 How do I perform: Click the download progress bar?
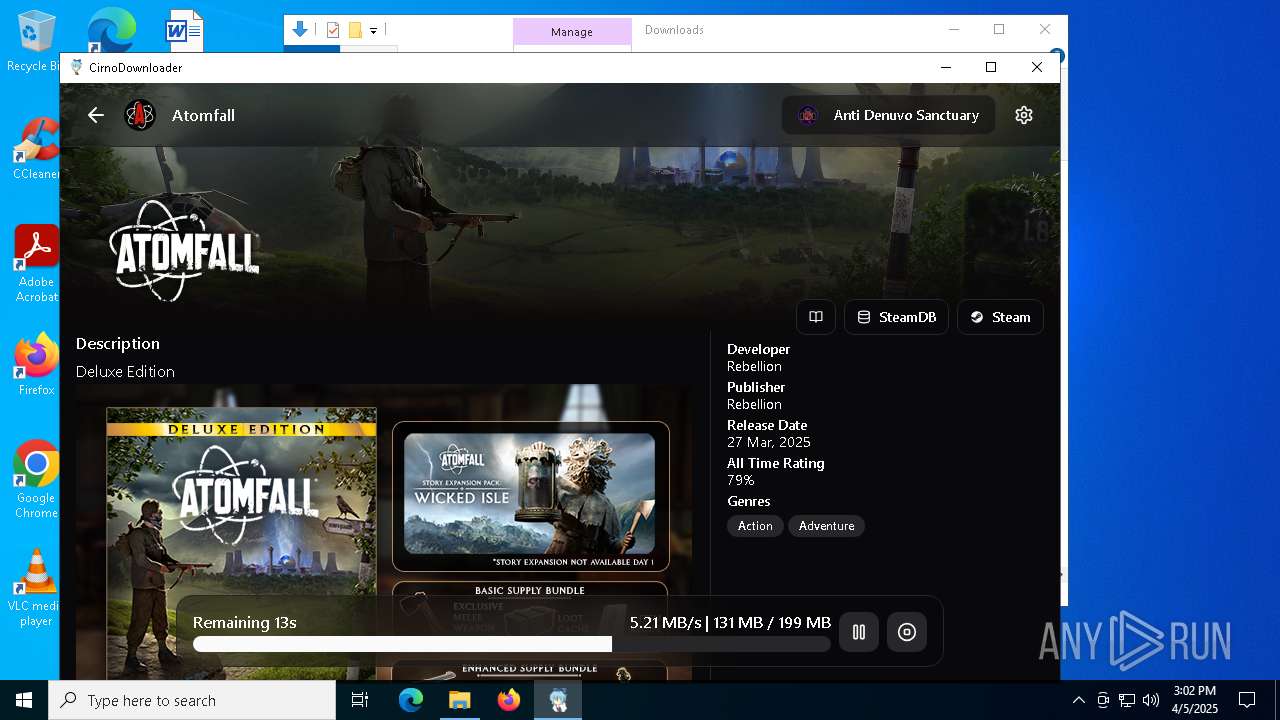[x=511, y=645]
